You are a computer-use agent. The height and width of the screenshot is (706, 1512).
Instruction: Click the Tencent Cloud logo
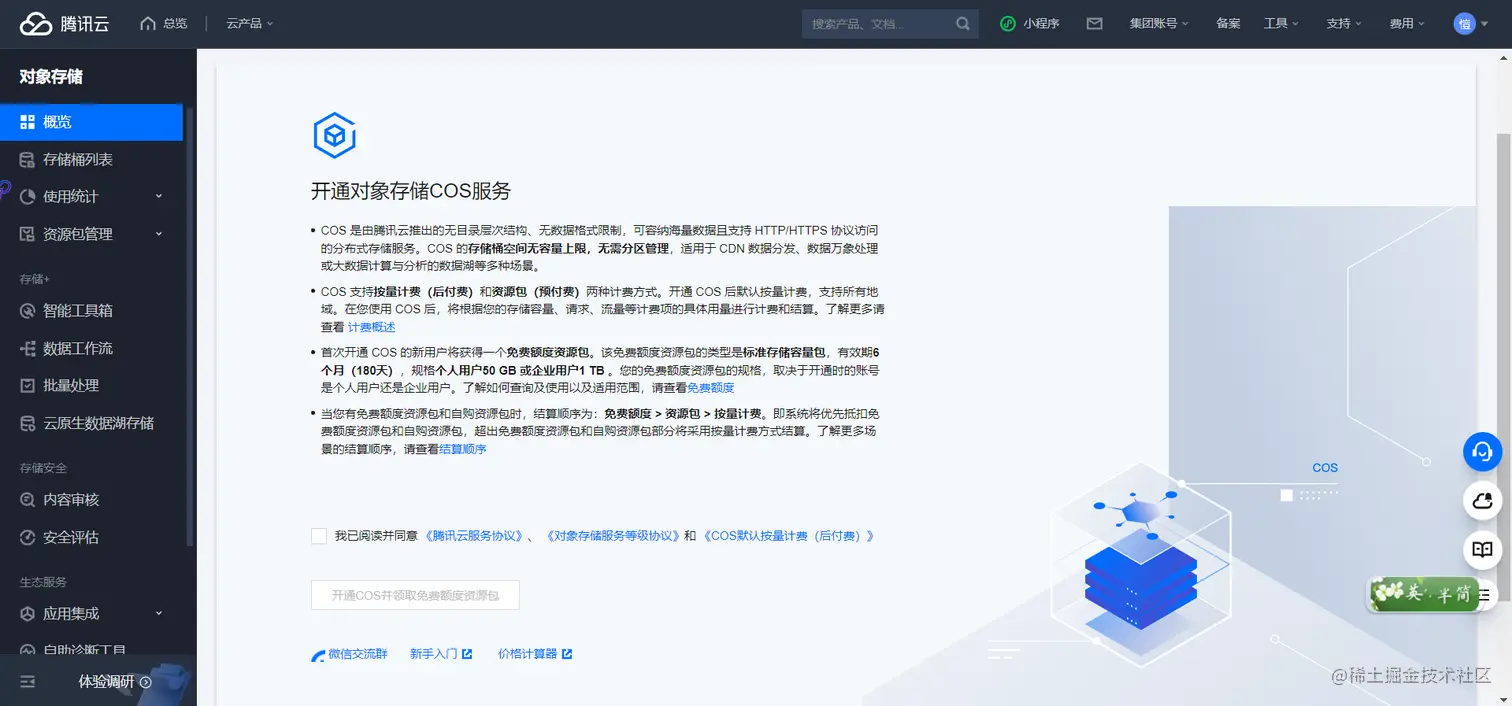[x=65, y=23]
